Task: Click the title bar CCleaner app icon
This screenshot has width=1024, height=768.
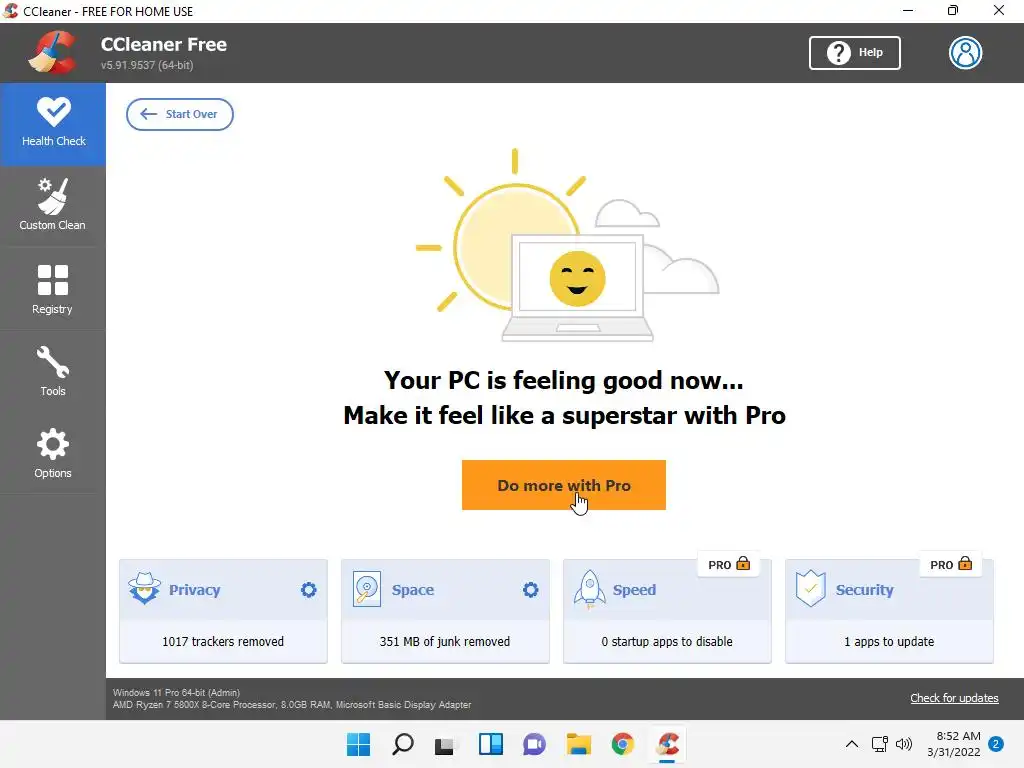Action: (10, 11)
